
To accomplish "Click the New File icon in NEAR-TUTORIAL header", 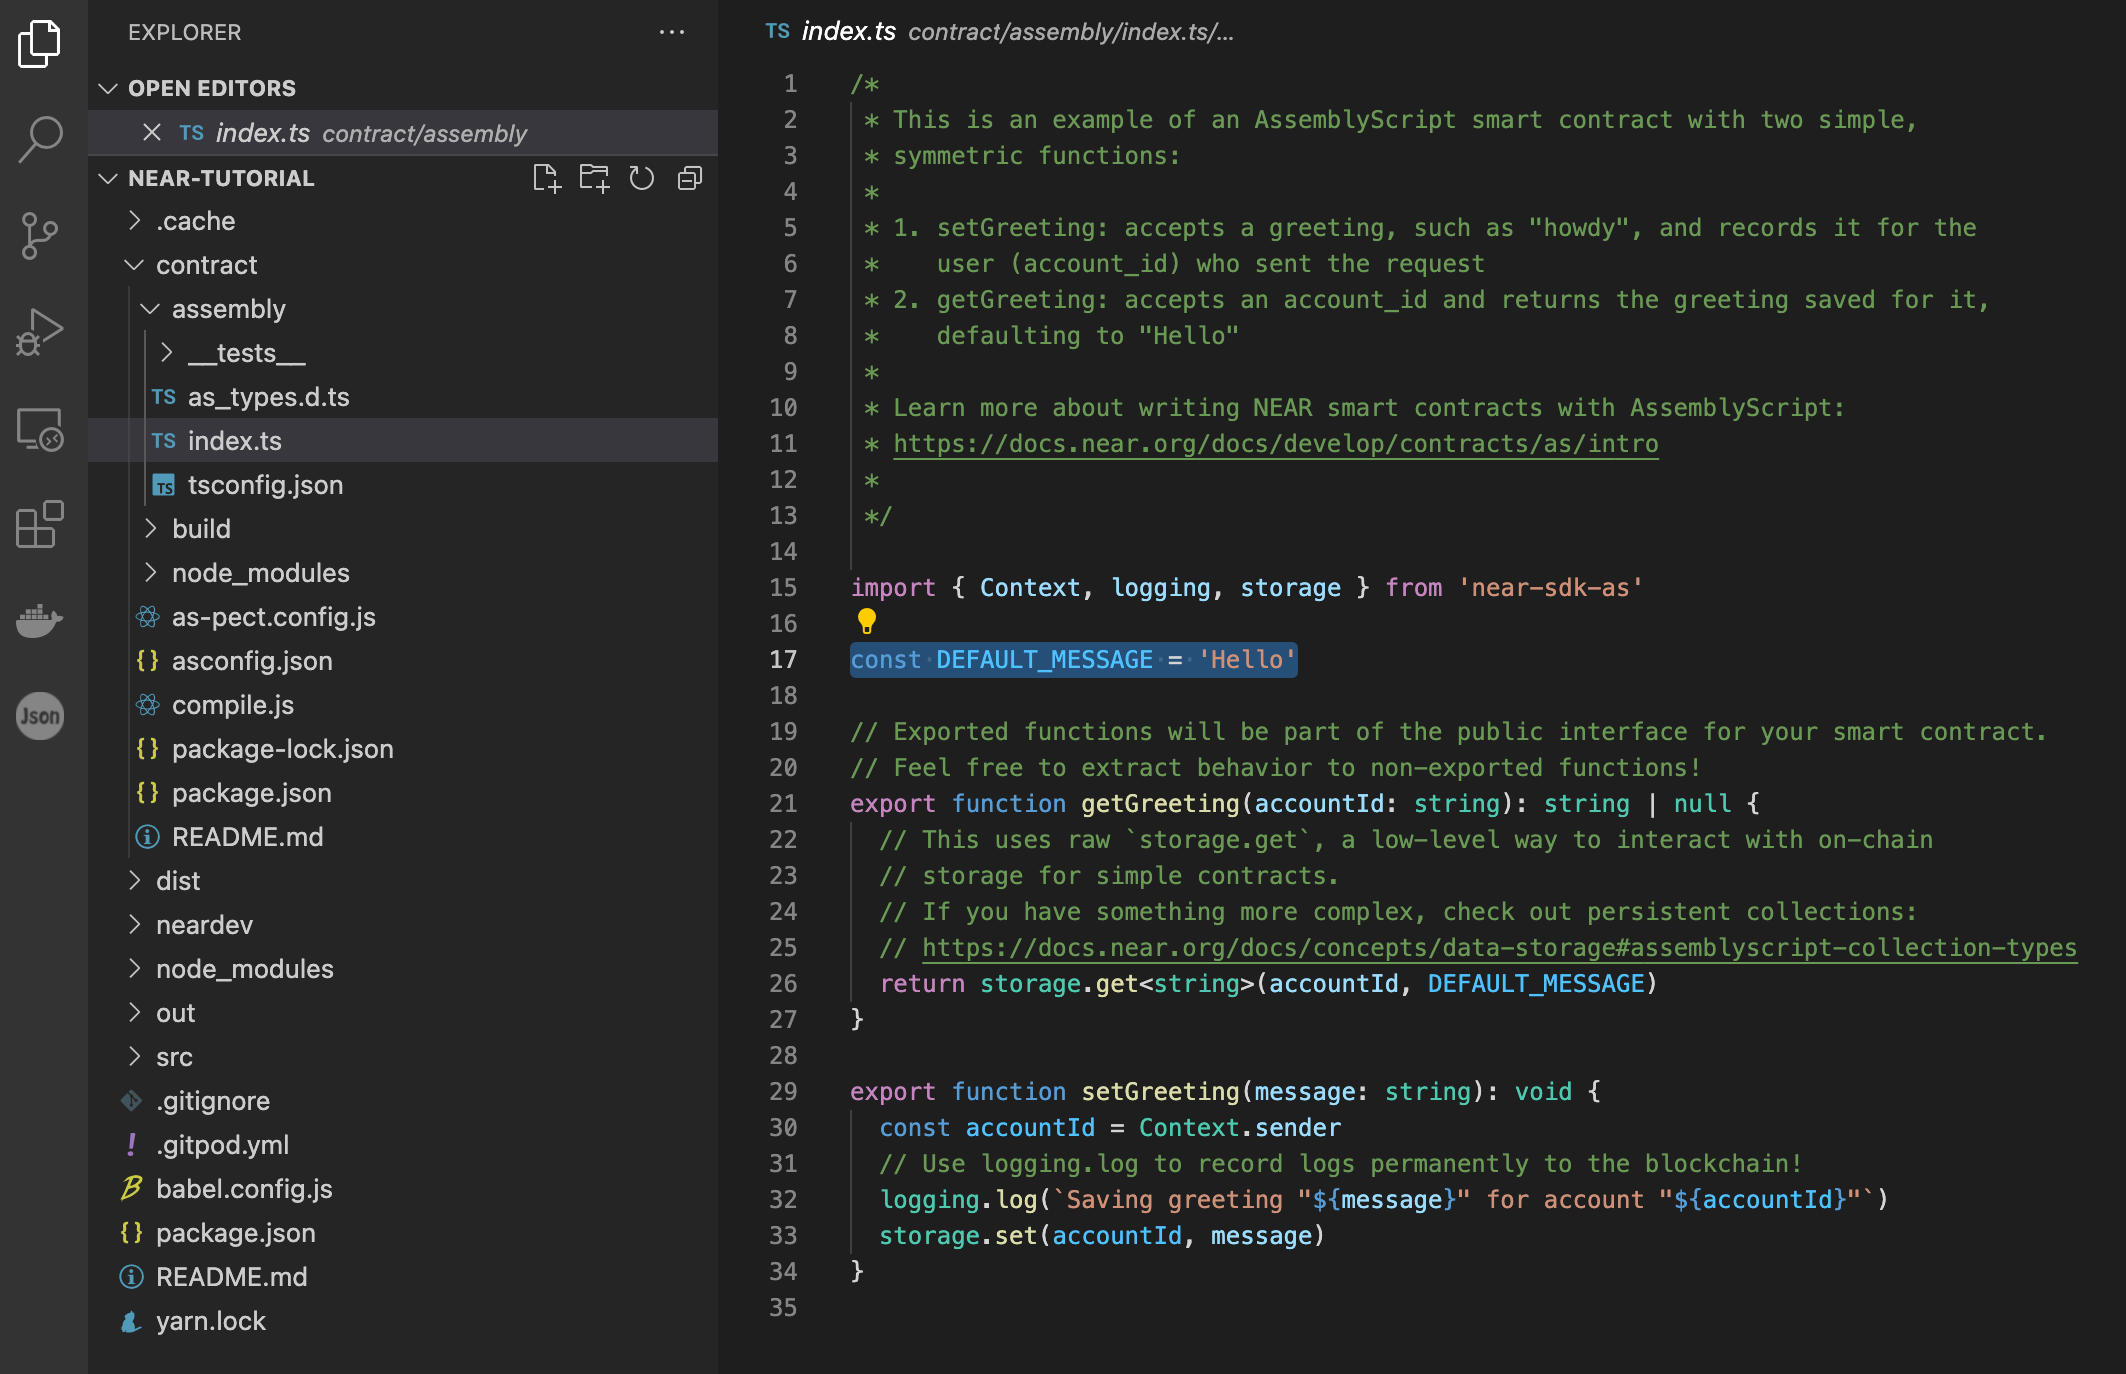I will 546,179.
